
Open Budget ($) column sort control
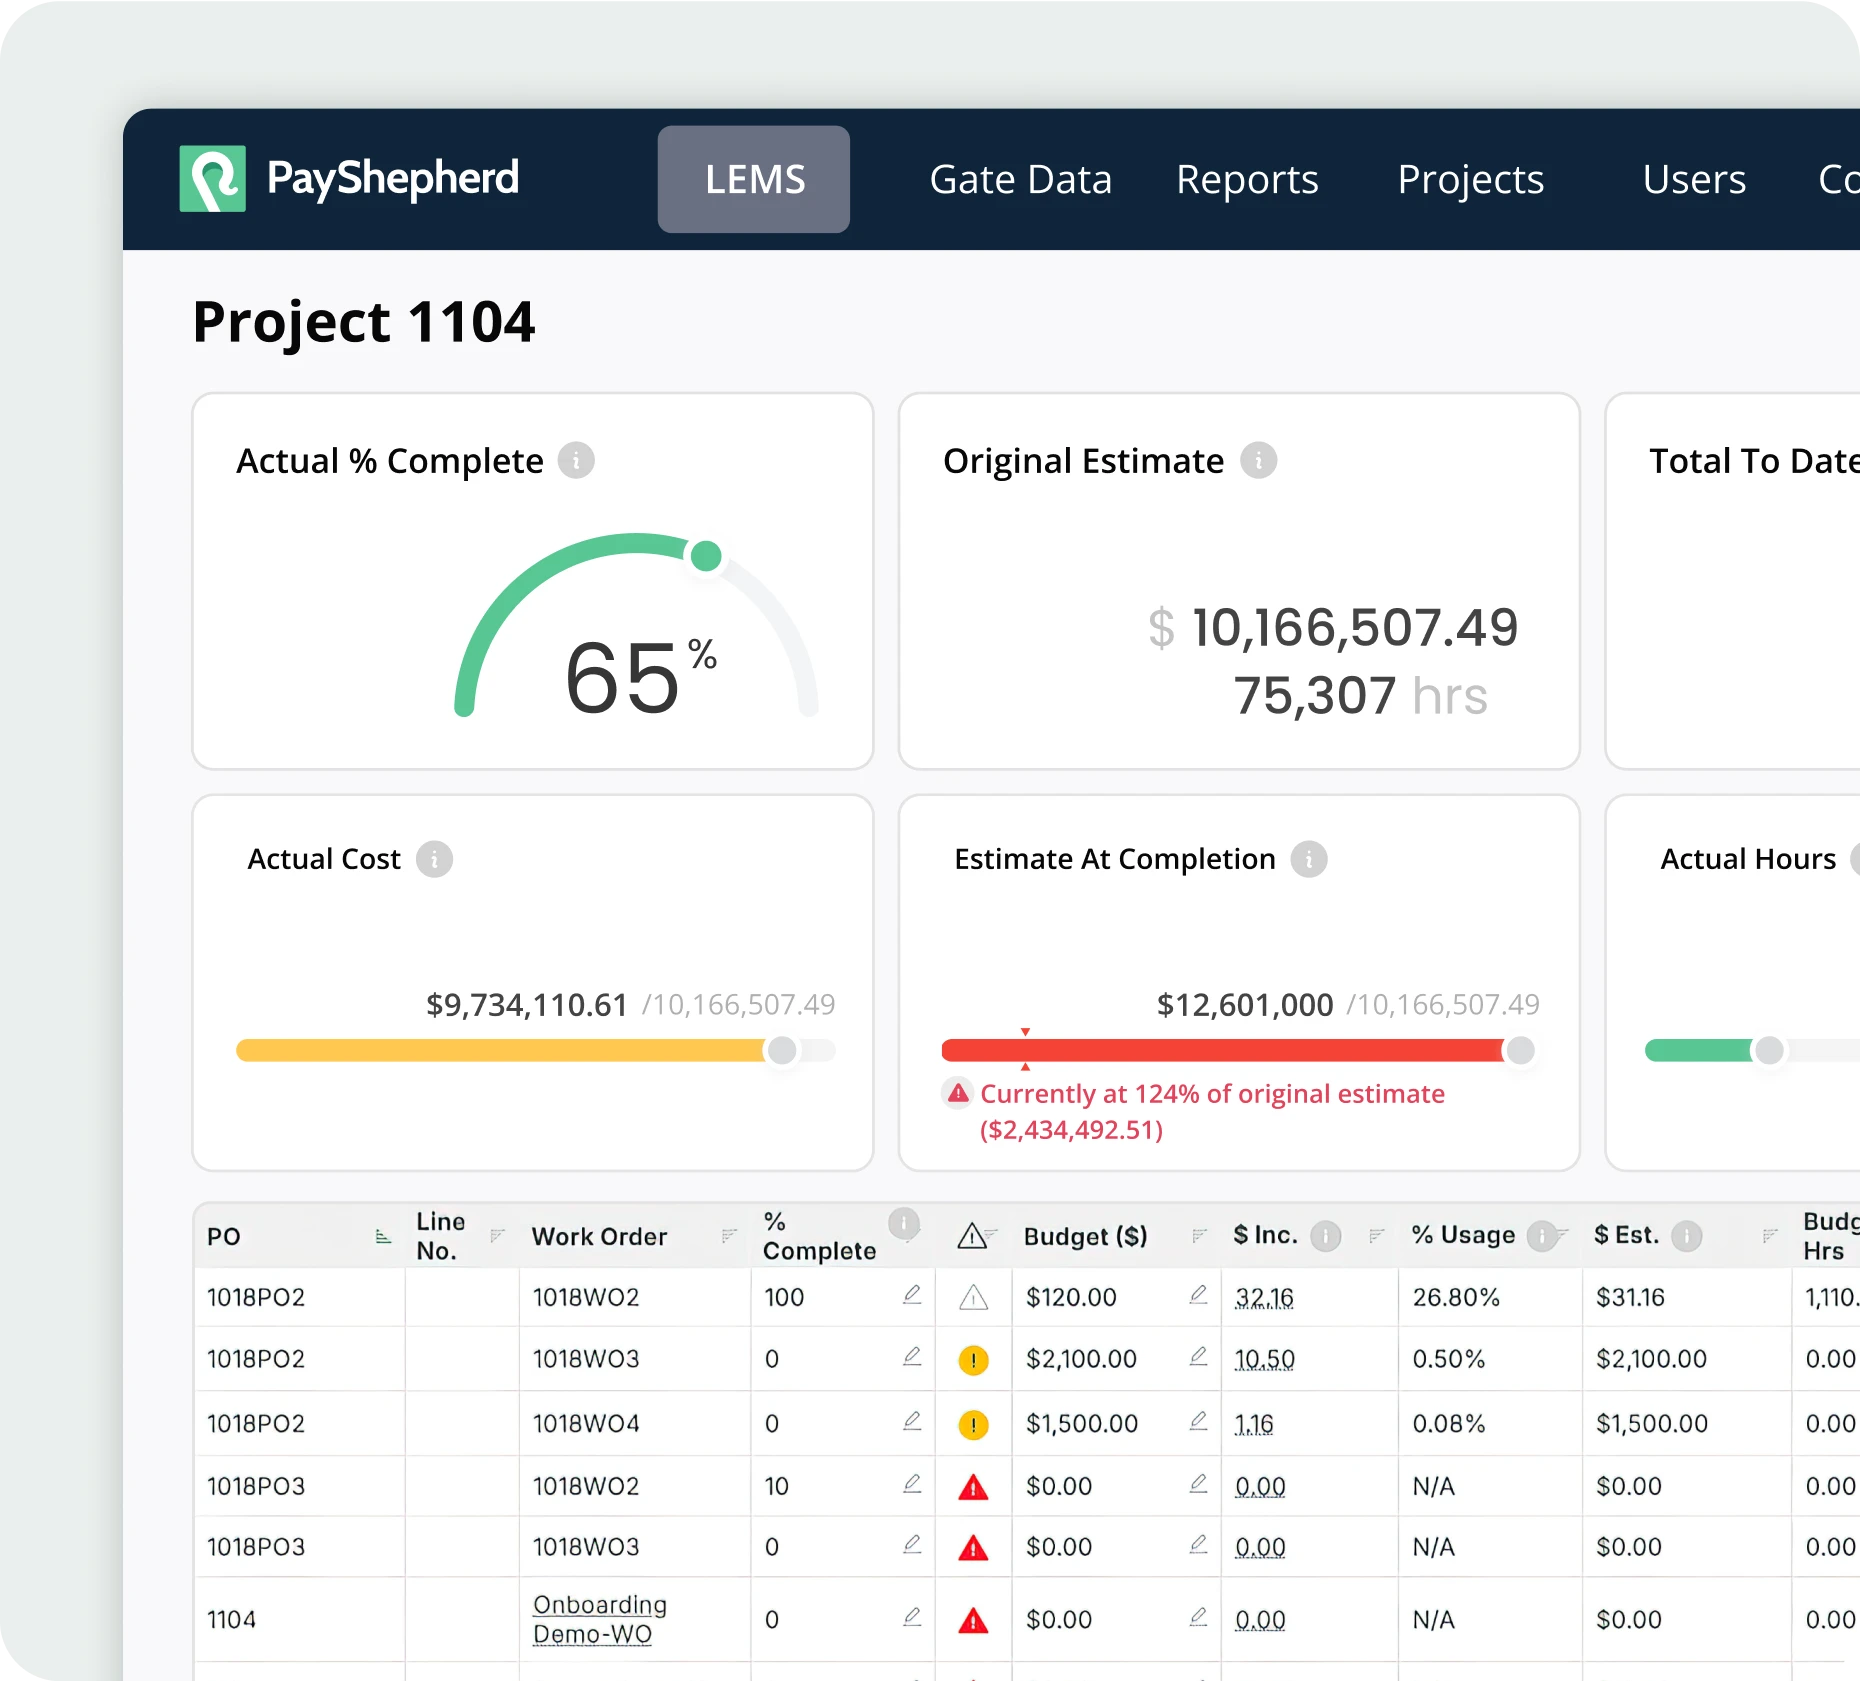tap(1199, 1237)
